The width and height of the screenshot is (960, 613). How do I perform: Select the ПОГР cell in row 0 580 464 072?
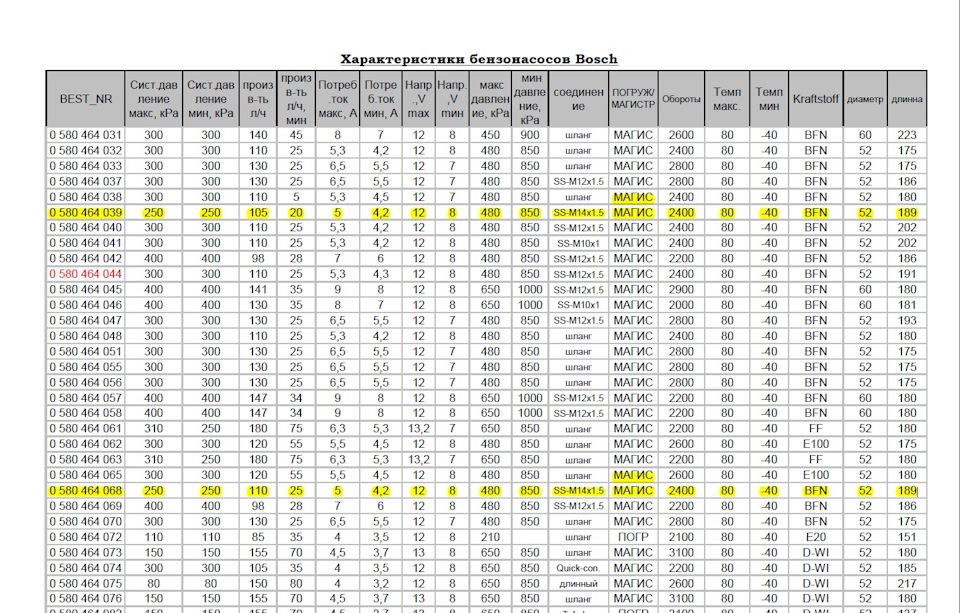tap(633, 537)
